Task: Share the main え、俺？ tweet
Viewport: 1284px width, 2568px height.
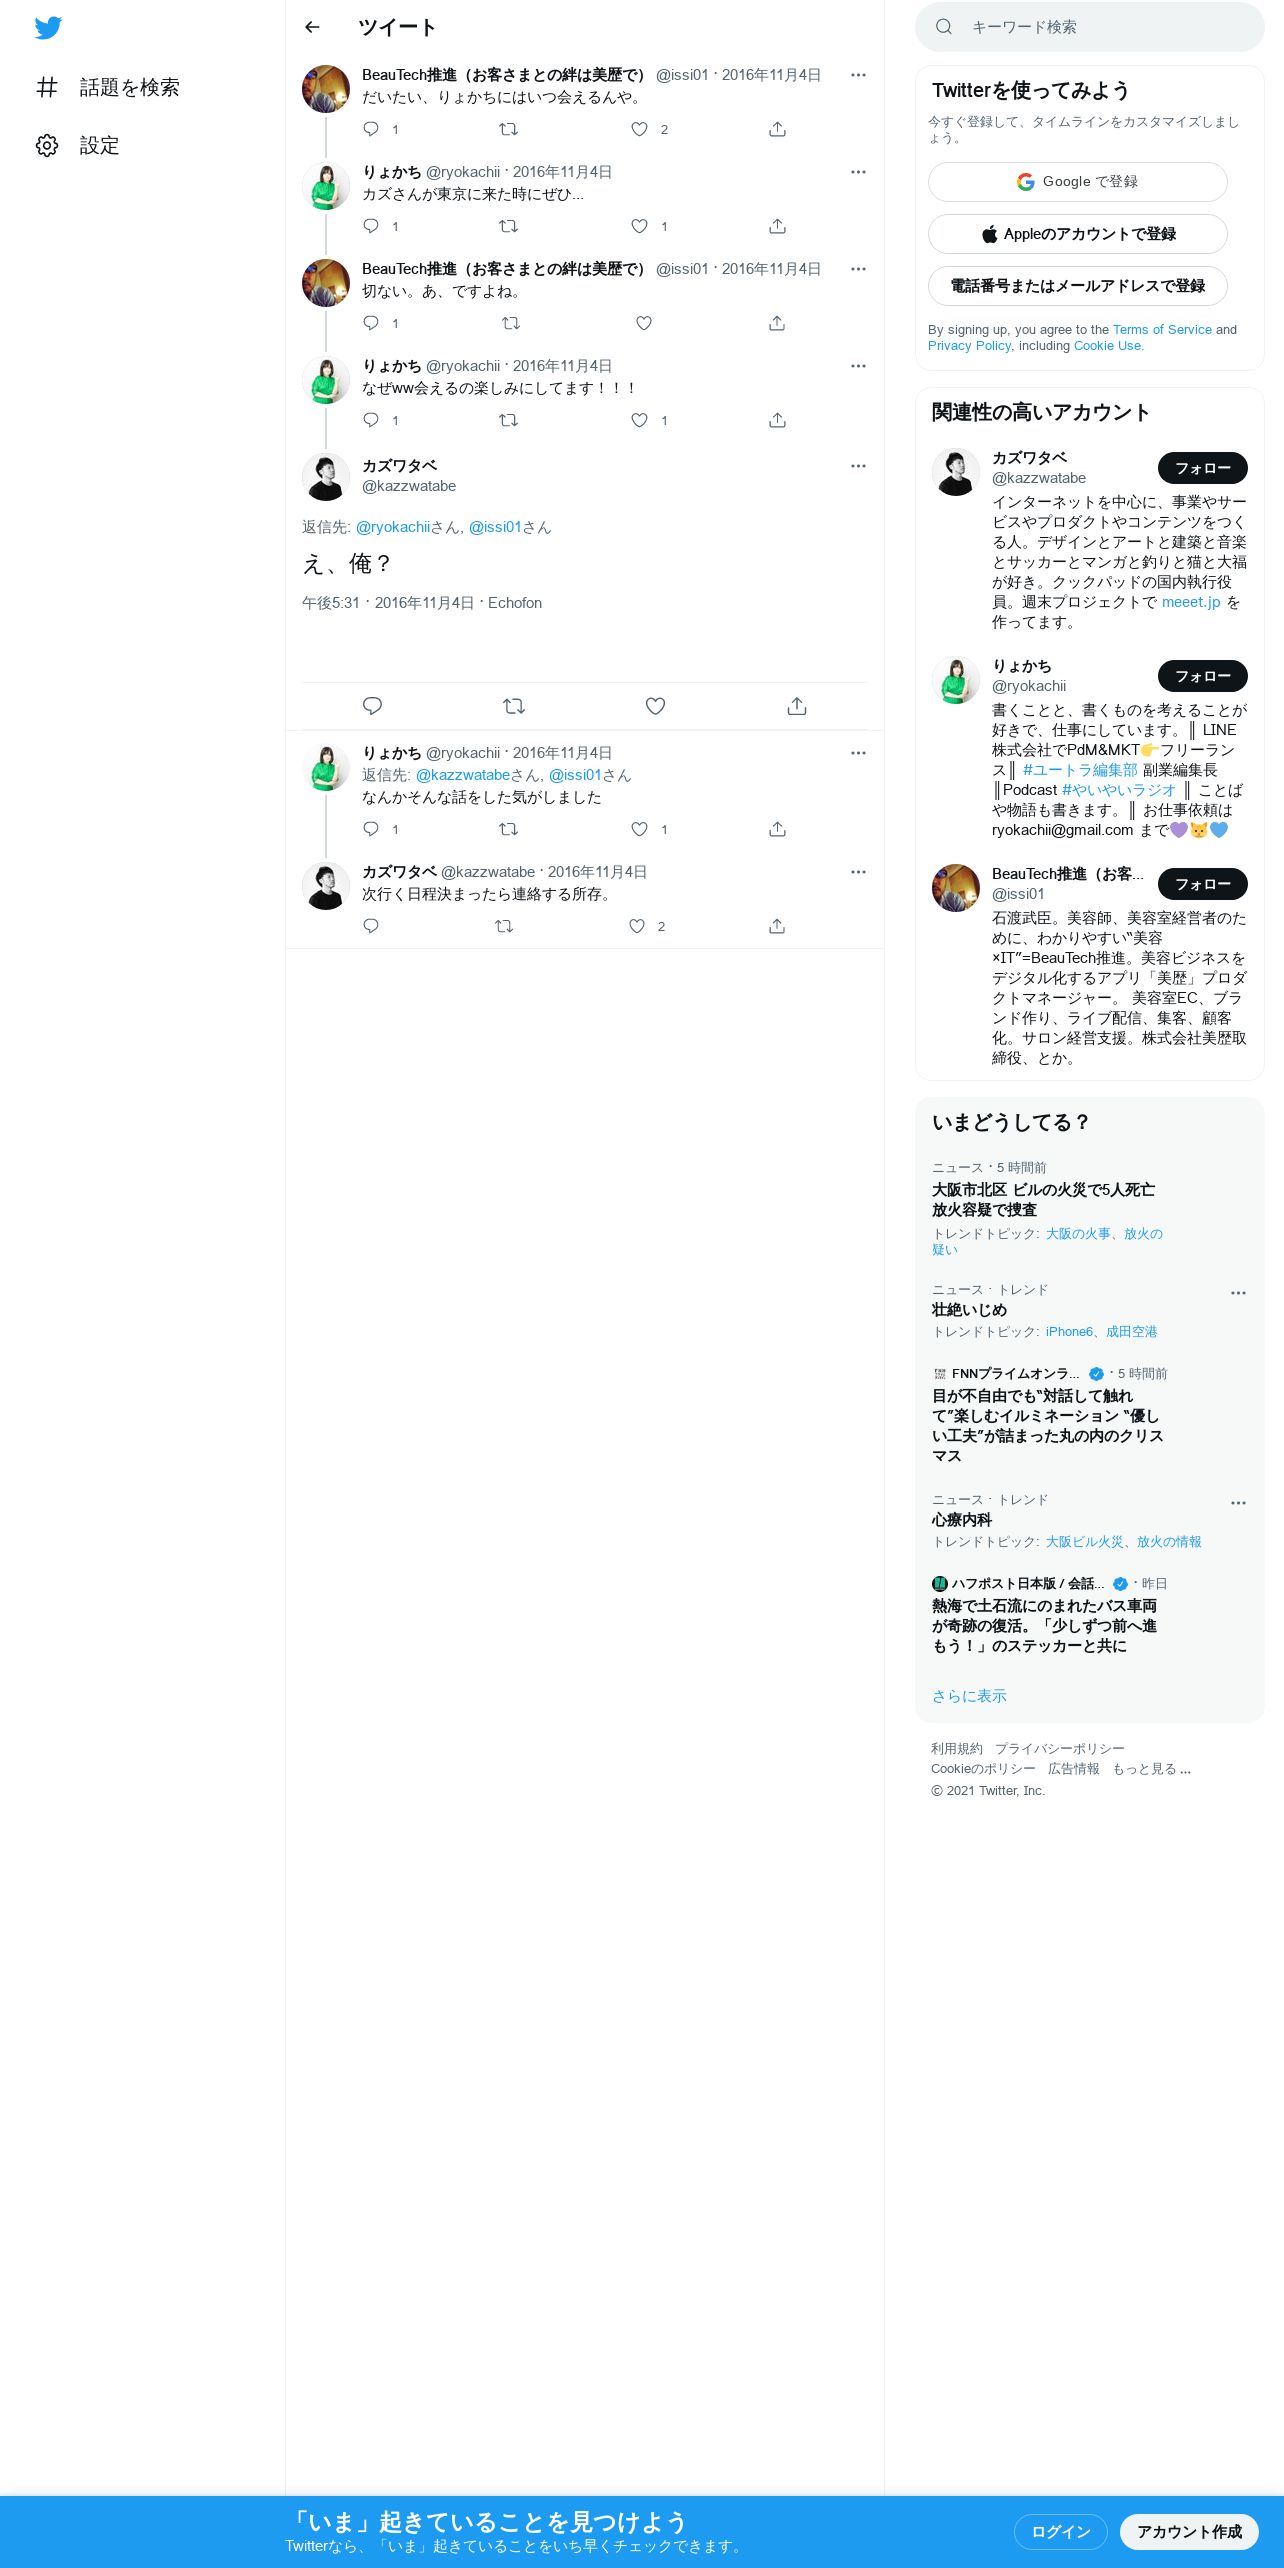Action: [797, 706]
